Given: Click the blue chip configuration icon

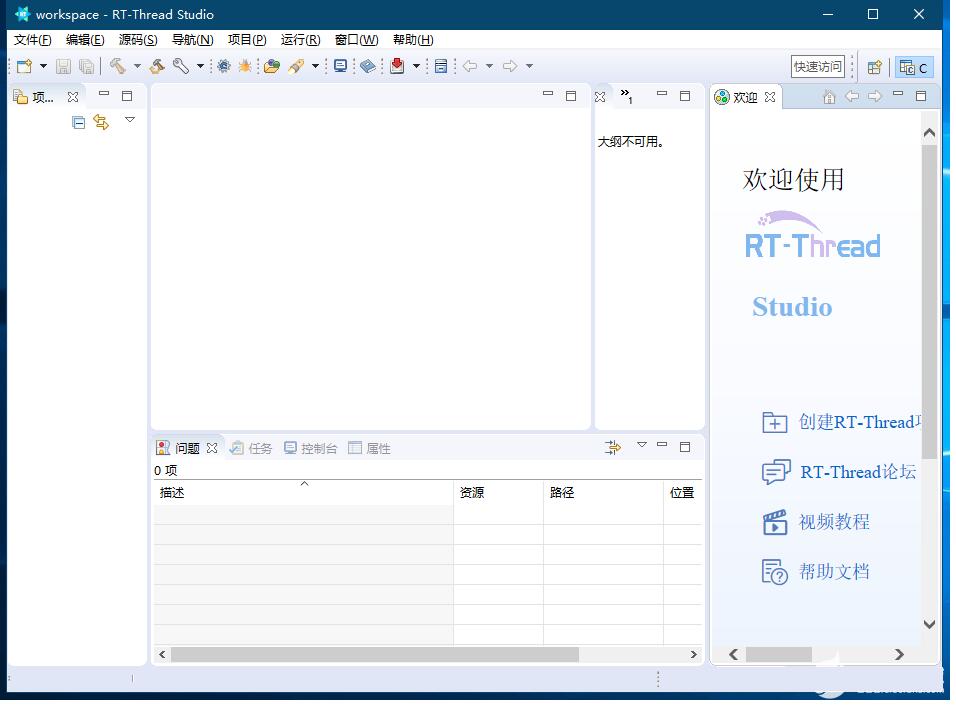Looking at the screenshot, I should pyautogui.click(x=224, y=66).
